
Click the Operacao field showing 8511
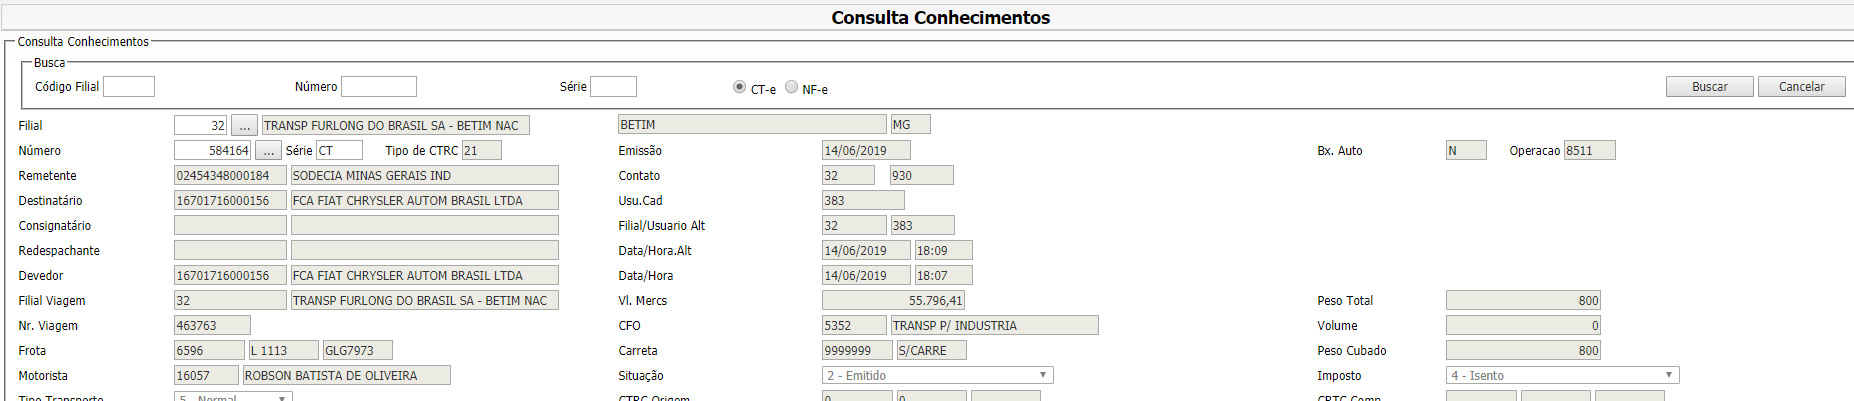pos(1589,151)
